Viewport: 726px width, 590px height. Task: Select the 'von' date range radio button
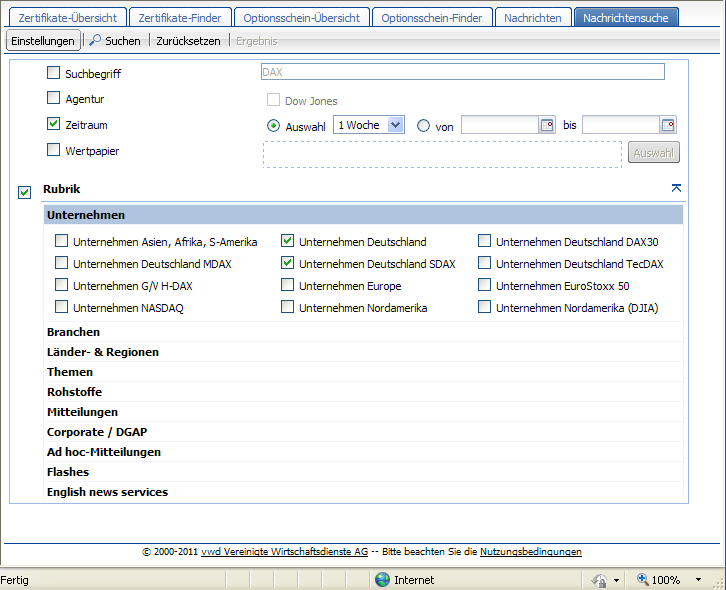tap(423, 126)
